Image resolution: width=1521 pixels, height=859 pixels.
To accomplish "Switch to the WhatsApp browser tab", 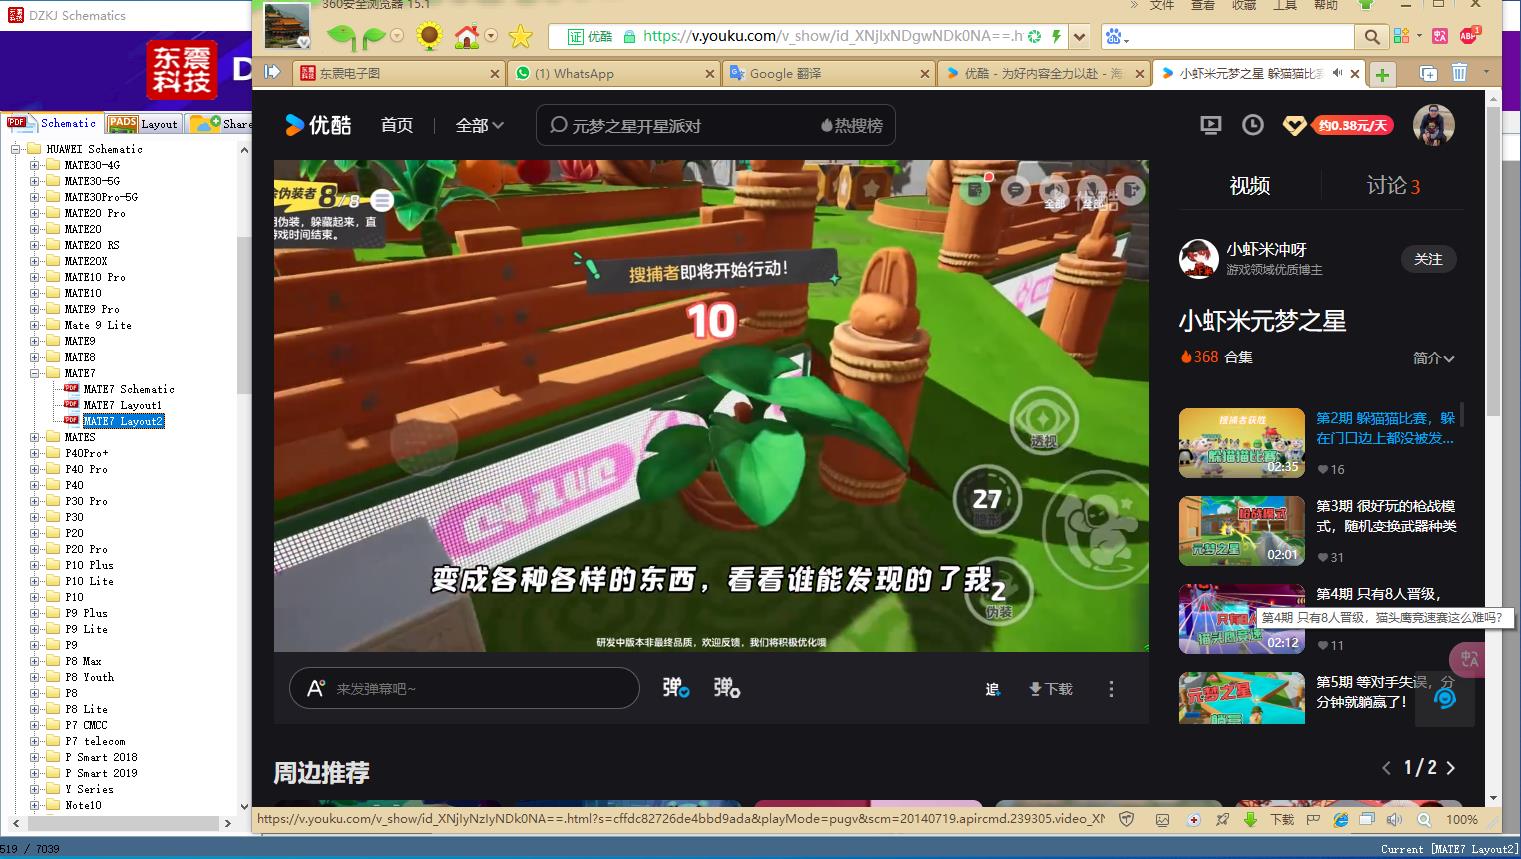I will pyautogui.click(x=614, y=74).
